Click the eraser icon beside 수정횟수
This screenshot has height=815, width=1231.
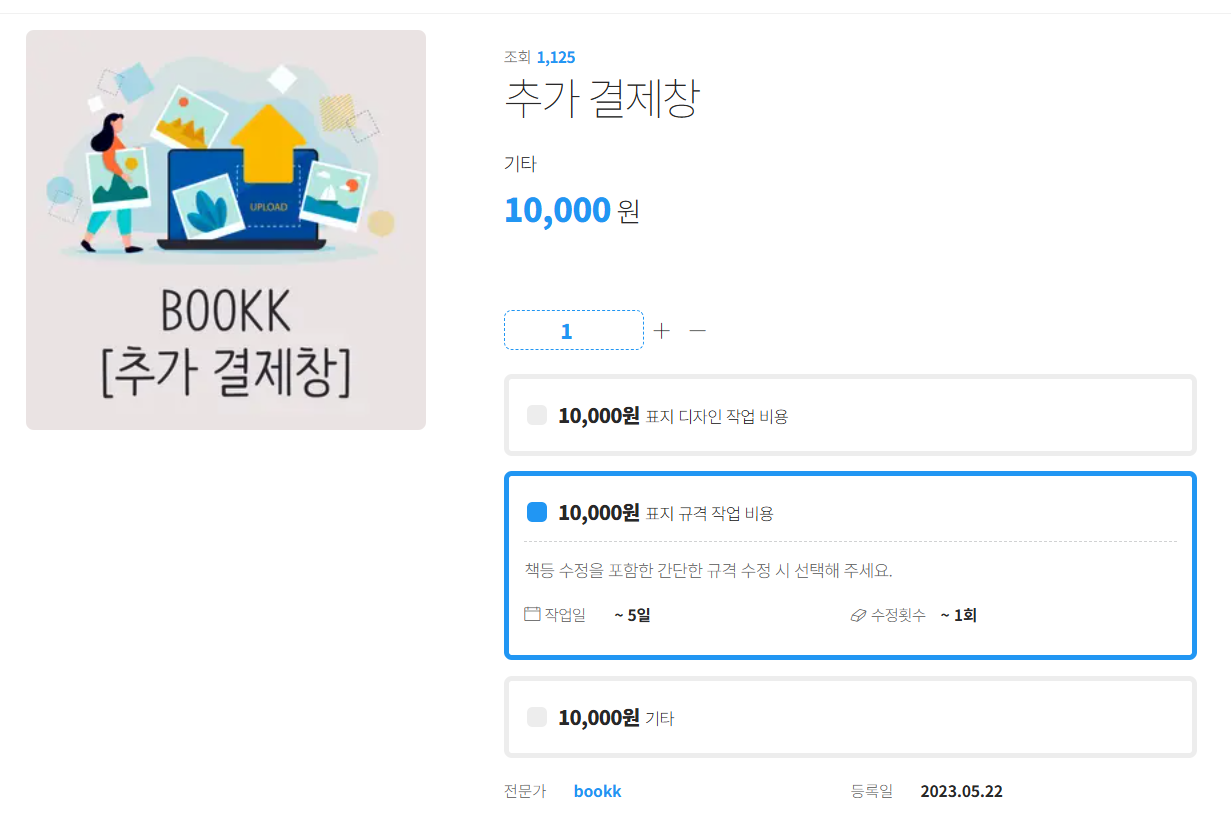tap(858, 615)
